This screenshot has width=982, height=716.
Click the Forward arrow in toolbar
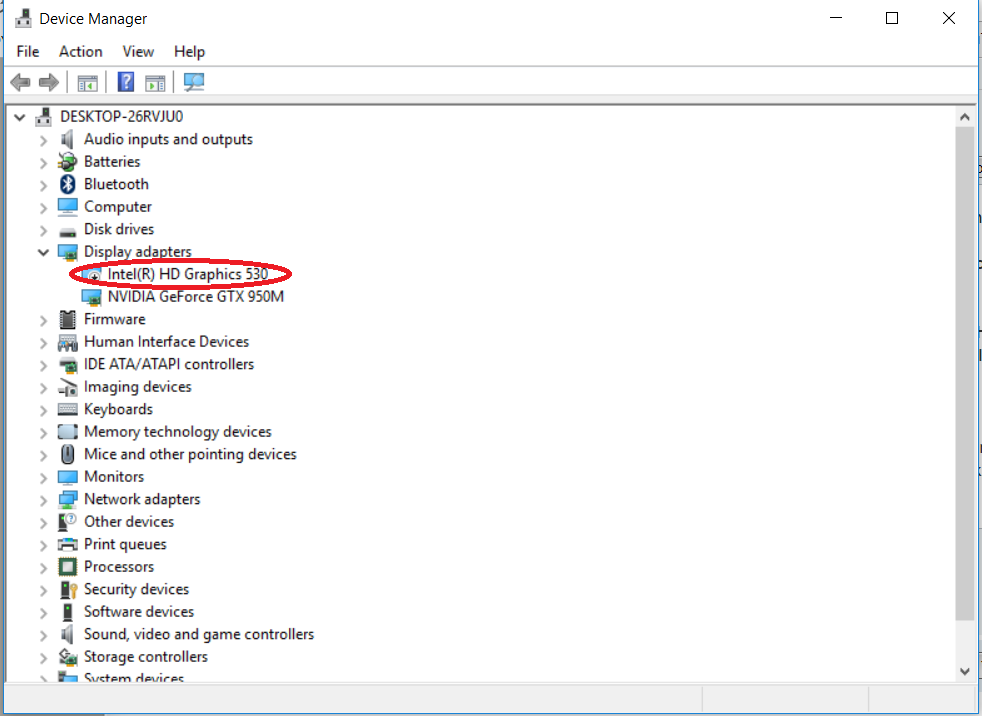(x=48, y=82)
